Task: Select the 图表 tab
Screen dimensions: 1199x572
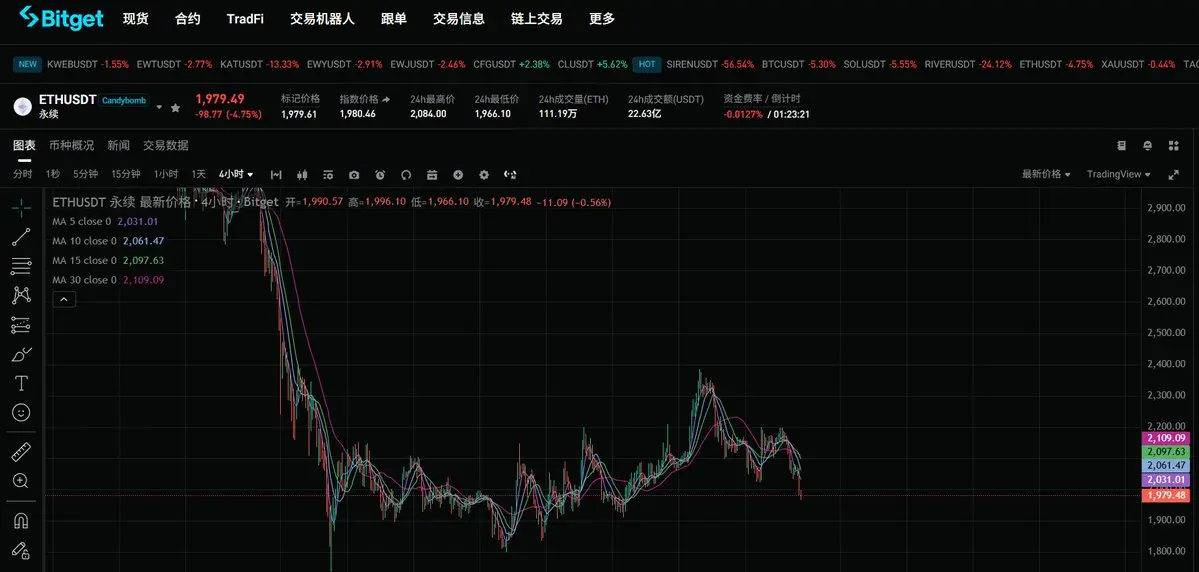Action: point(24,145)
